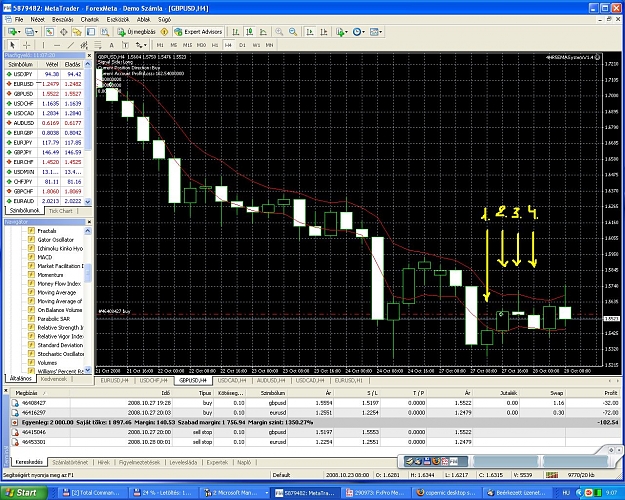625x500 pixels.
Task: Select the vertical line drawing tool
Action: (x=43, y=45)
